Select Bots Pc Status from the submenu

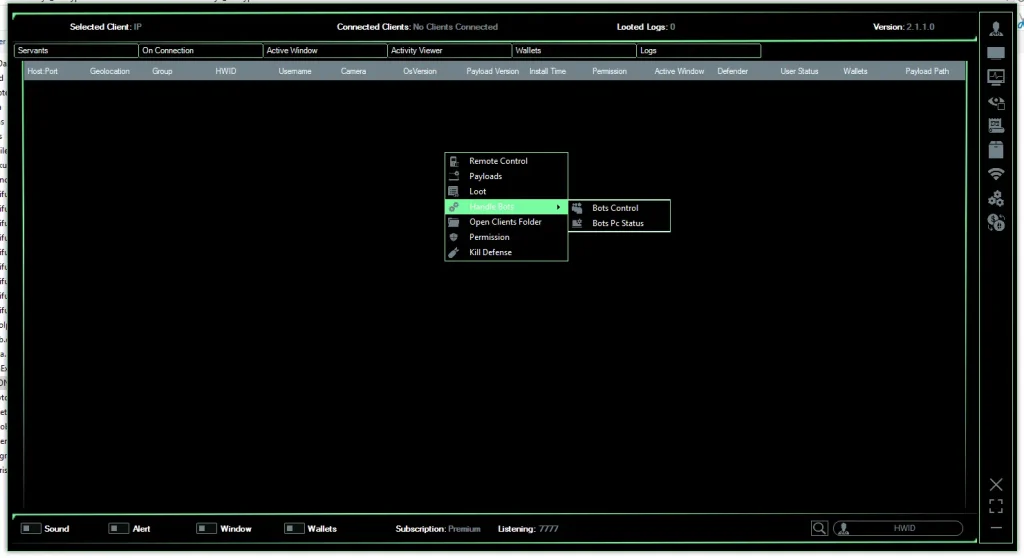[x=618, y=223]
